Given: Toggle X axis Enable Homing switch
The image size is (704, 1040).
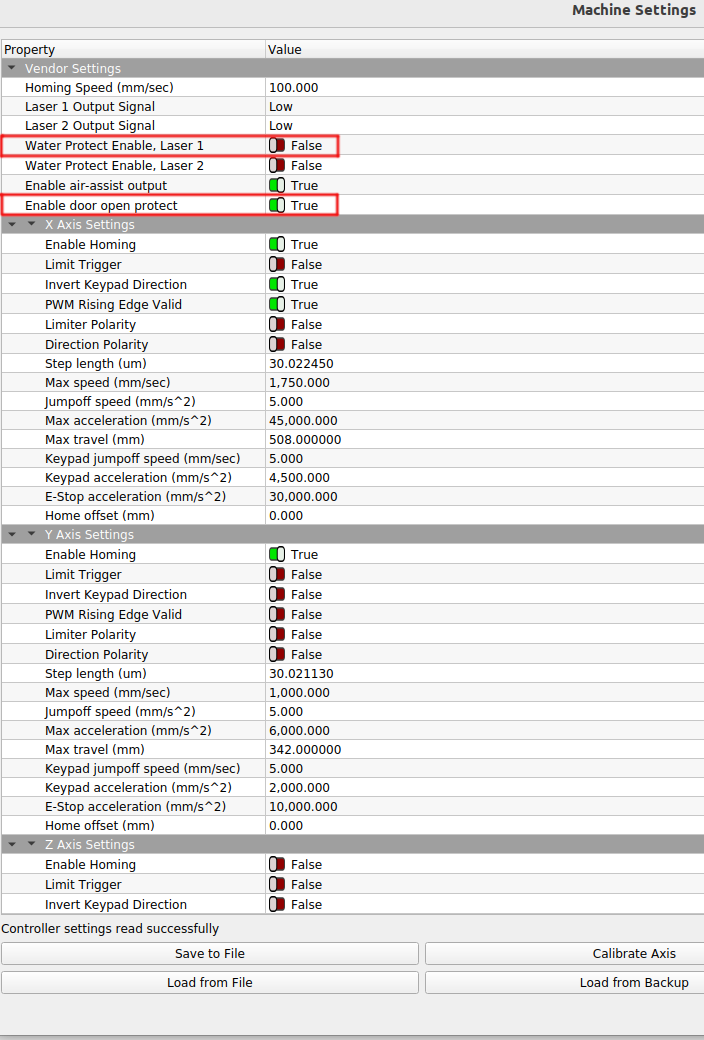Looking at the screenshot, I should pyautogui.click(x=277, y=245).
